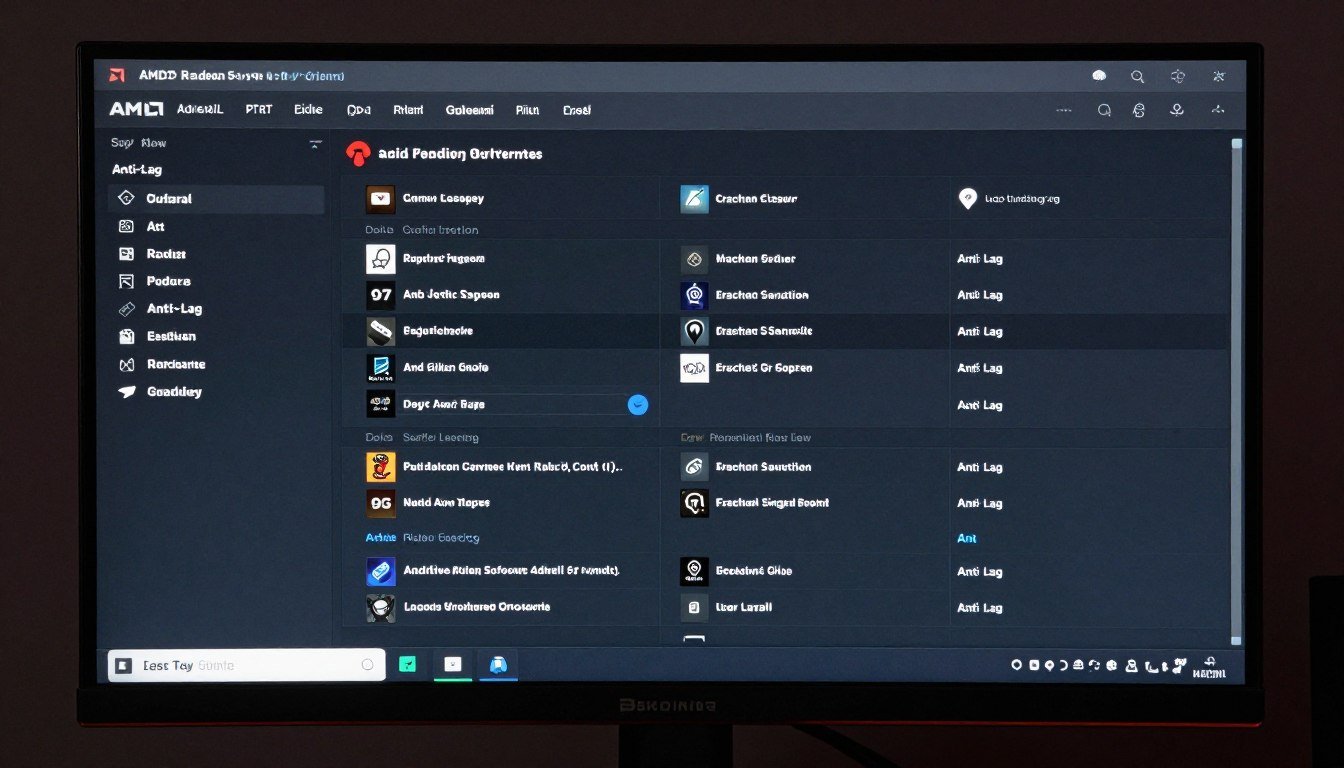Click the Crachan Clasar blue icon
The image size is (1344, 768).
[x=694, y=198]
